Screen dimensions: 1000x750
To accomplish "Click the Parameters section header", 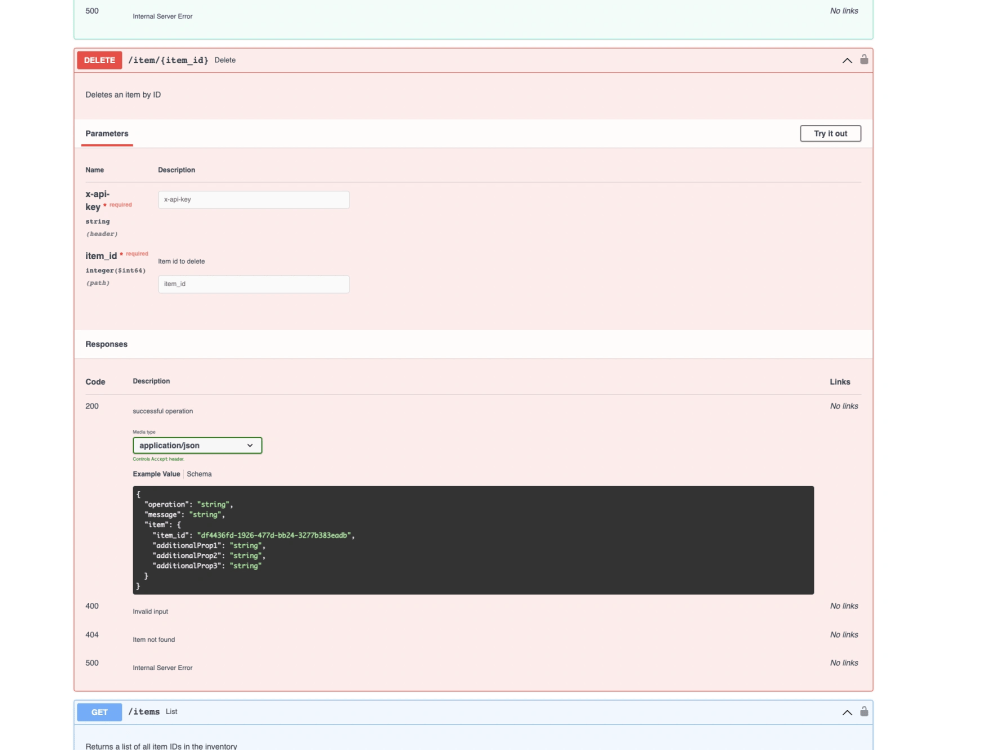I will (108, 133).
